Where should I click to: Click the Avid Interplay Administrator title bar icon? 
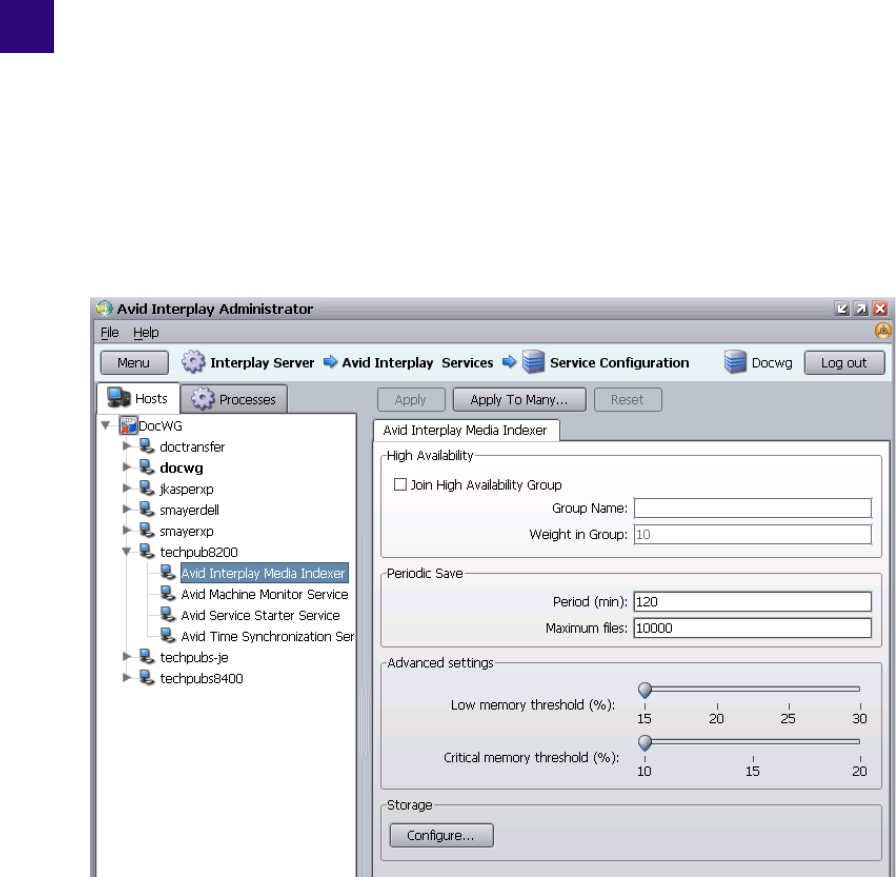click(x=104, y=309)
